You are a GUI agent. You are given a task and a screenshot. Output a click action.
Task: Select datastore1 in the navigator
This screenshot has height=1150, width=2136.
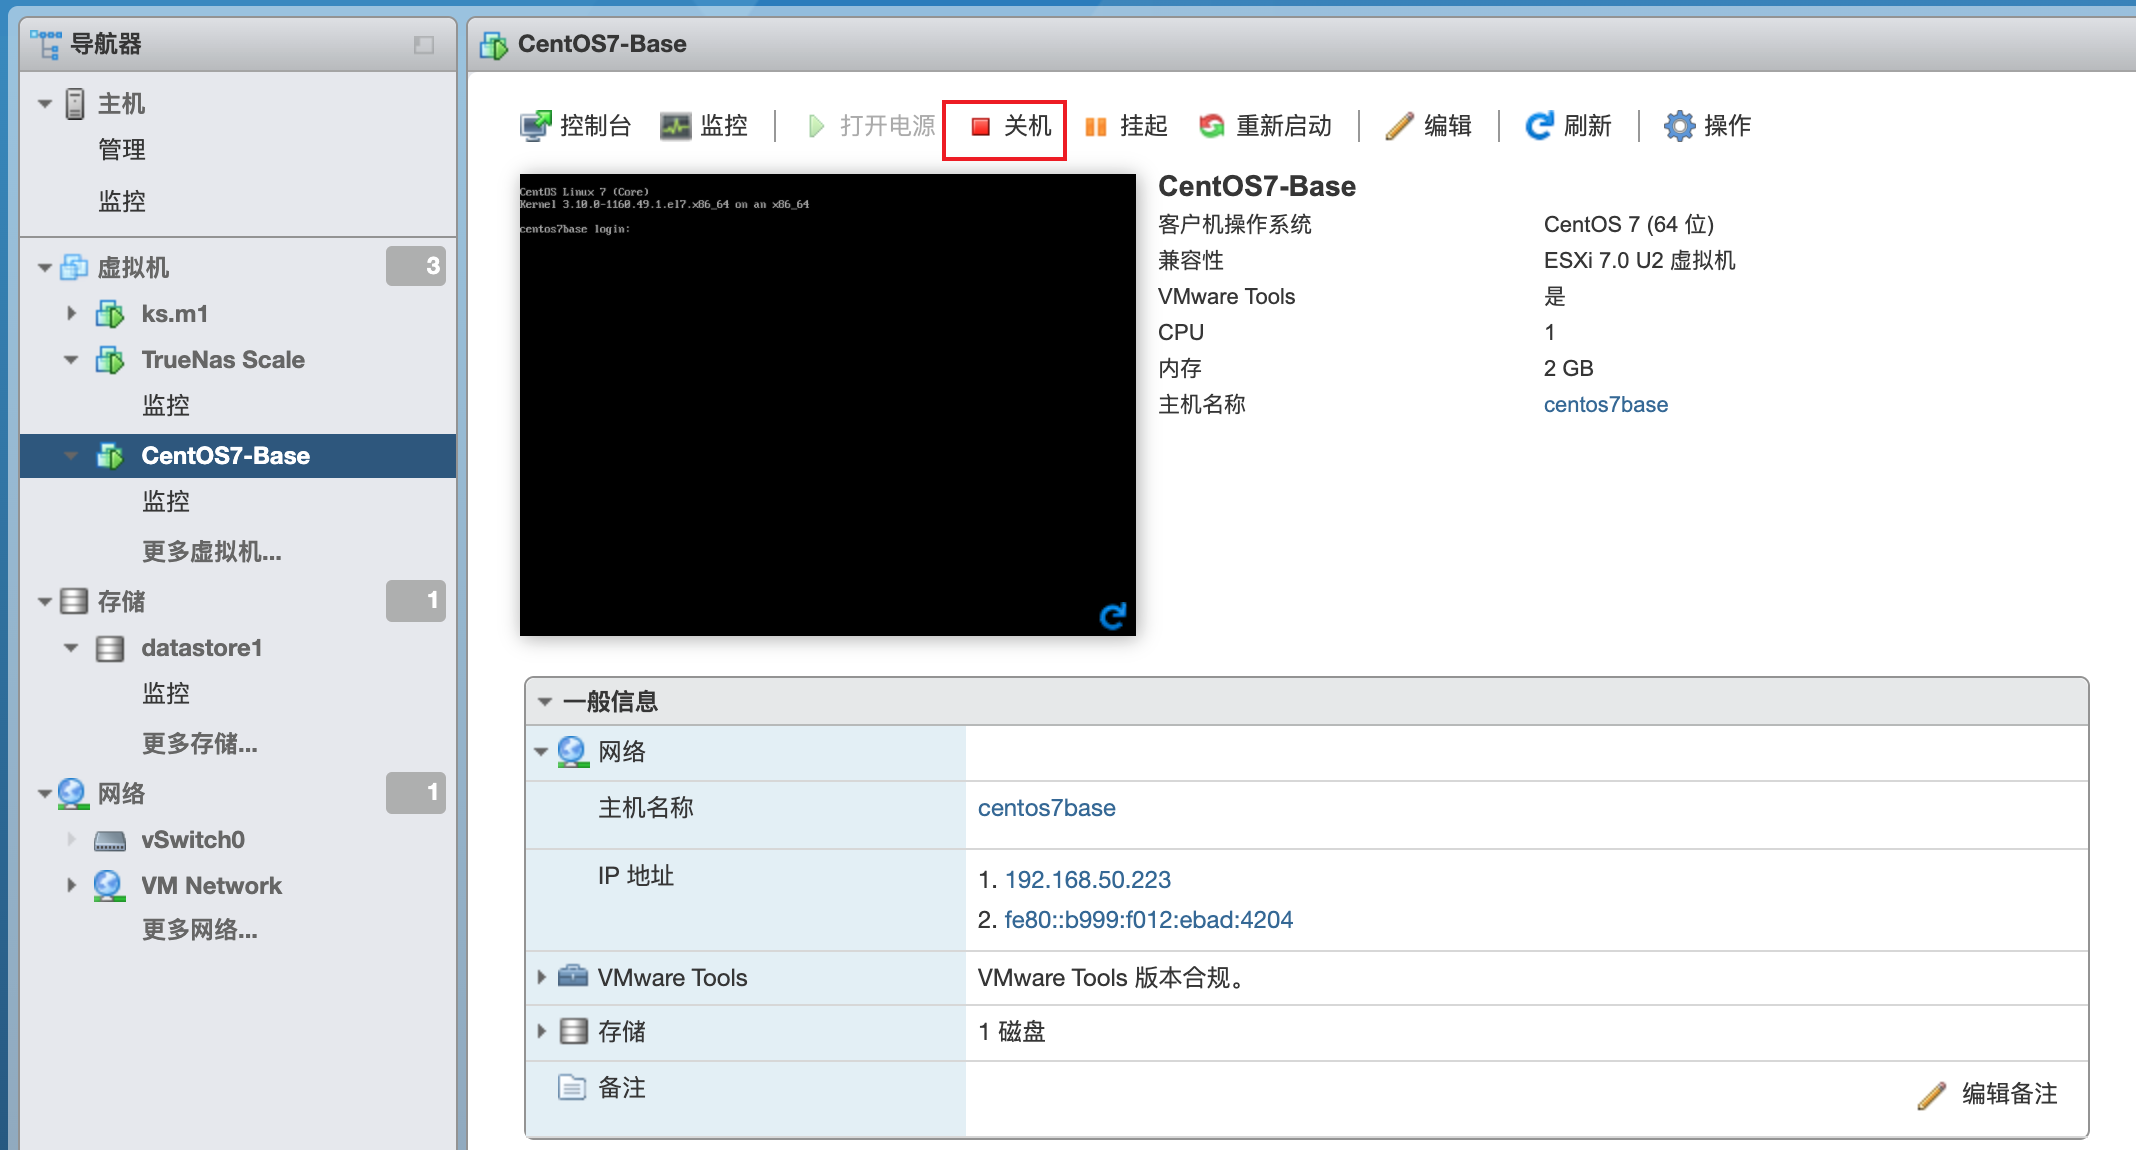(x=201, y=648)
